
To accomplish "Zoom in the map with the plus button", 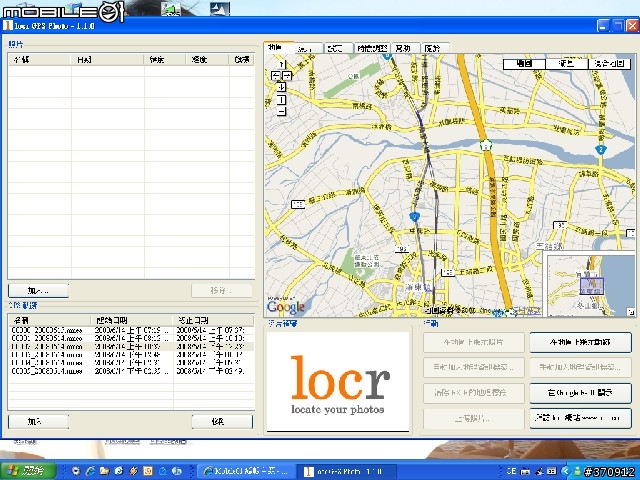I will tap(282, 100).
